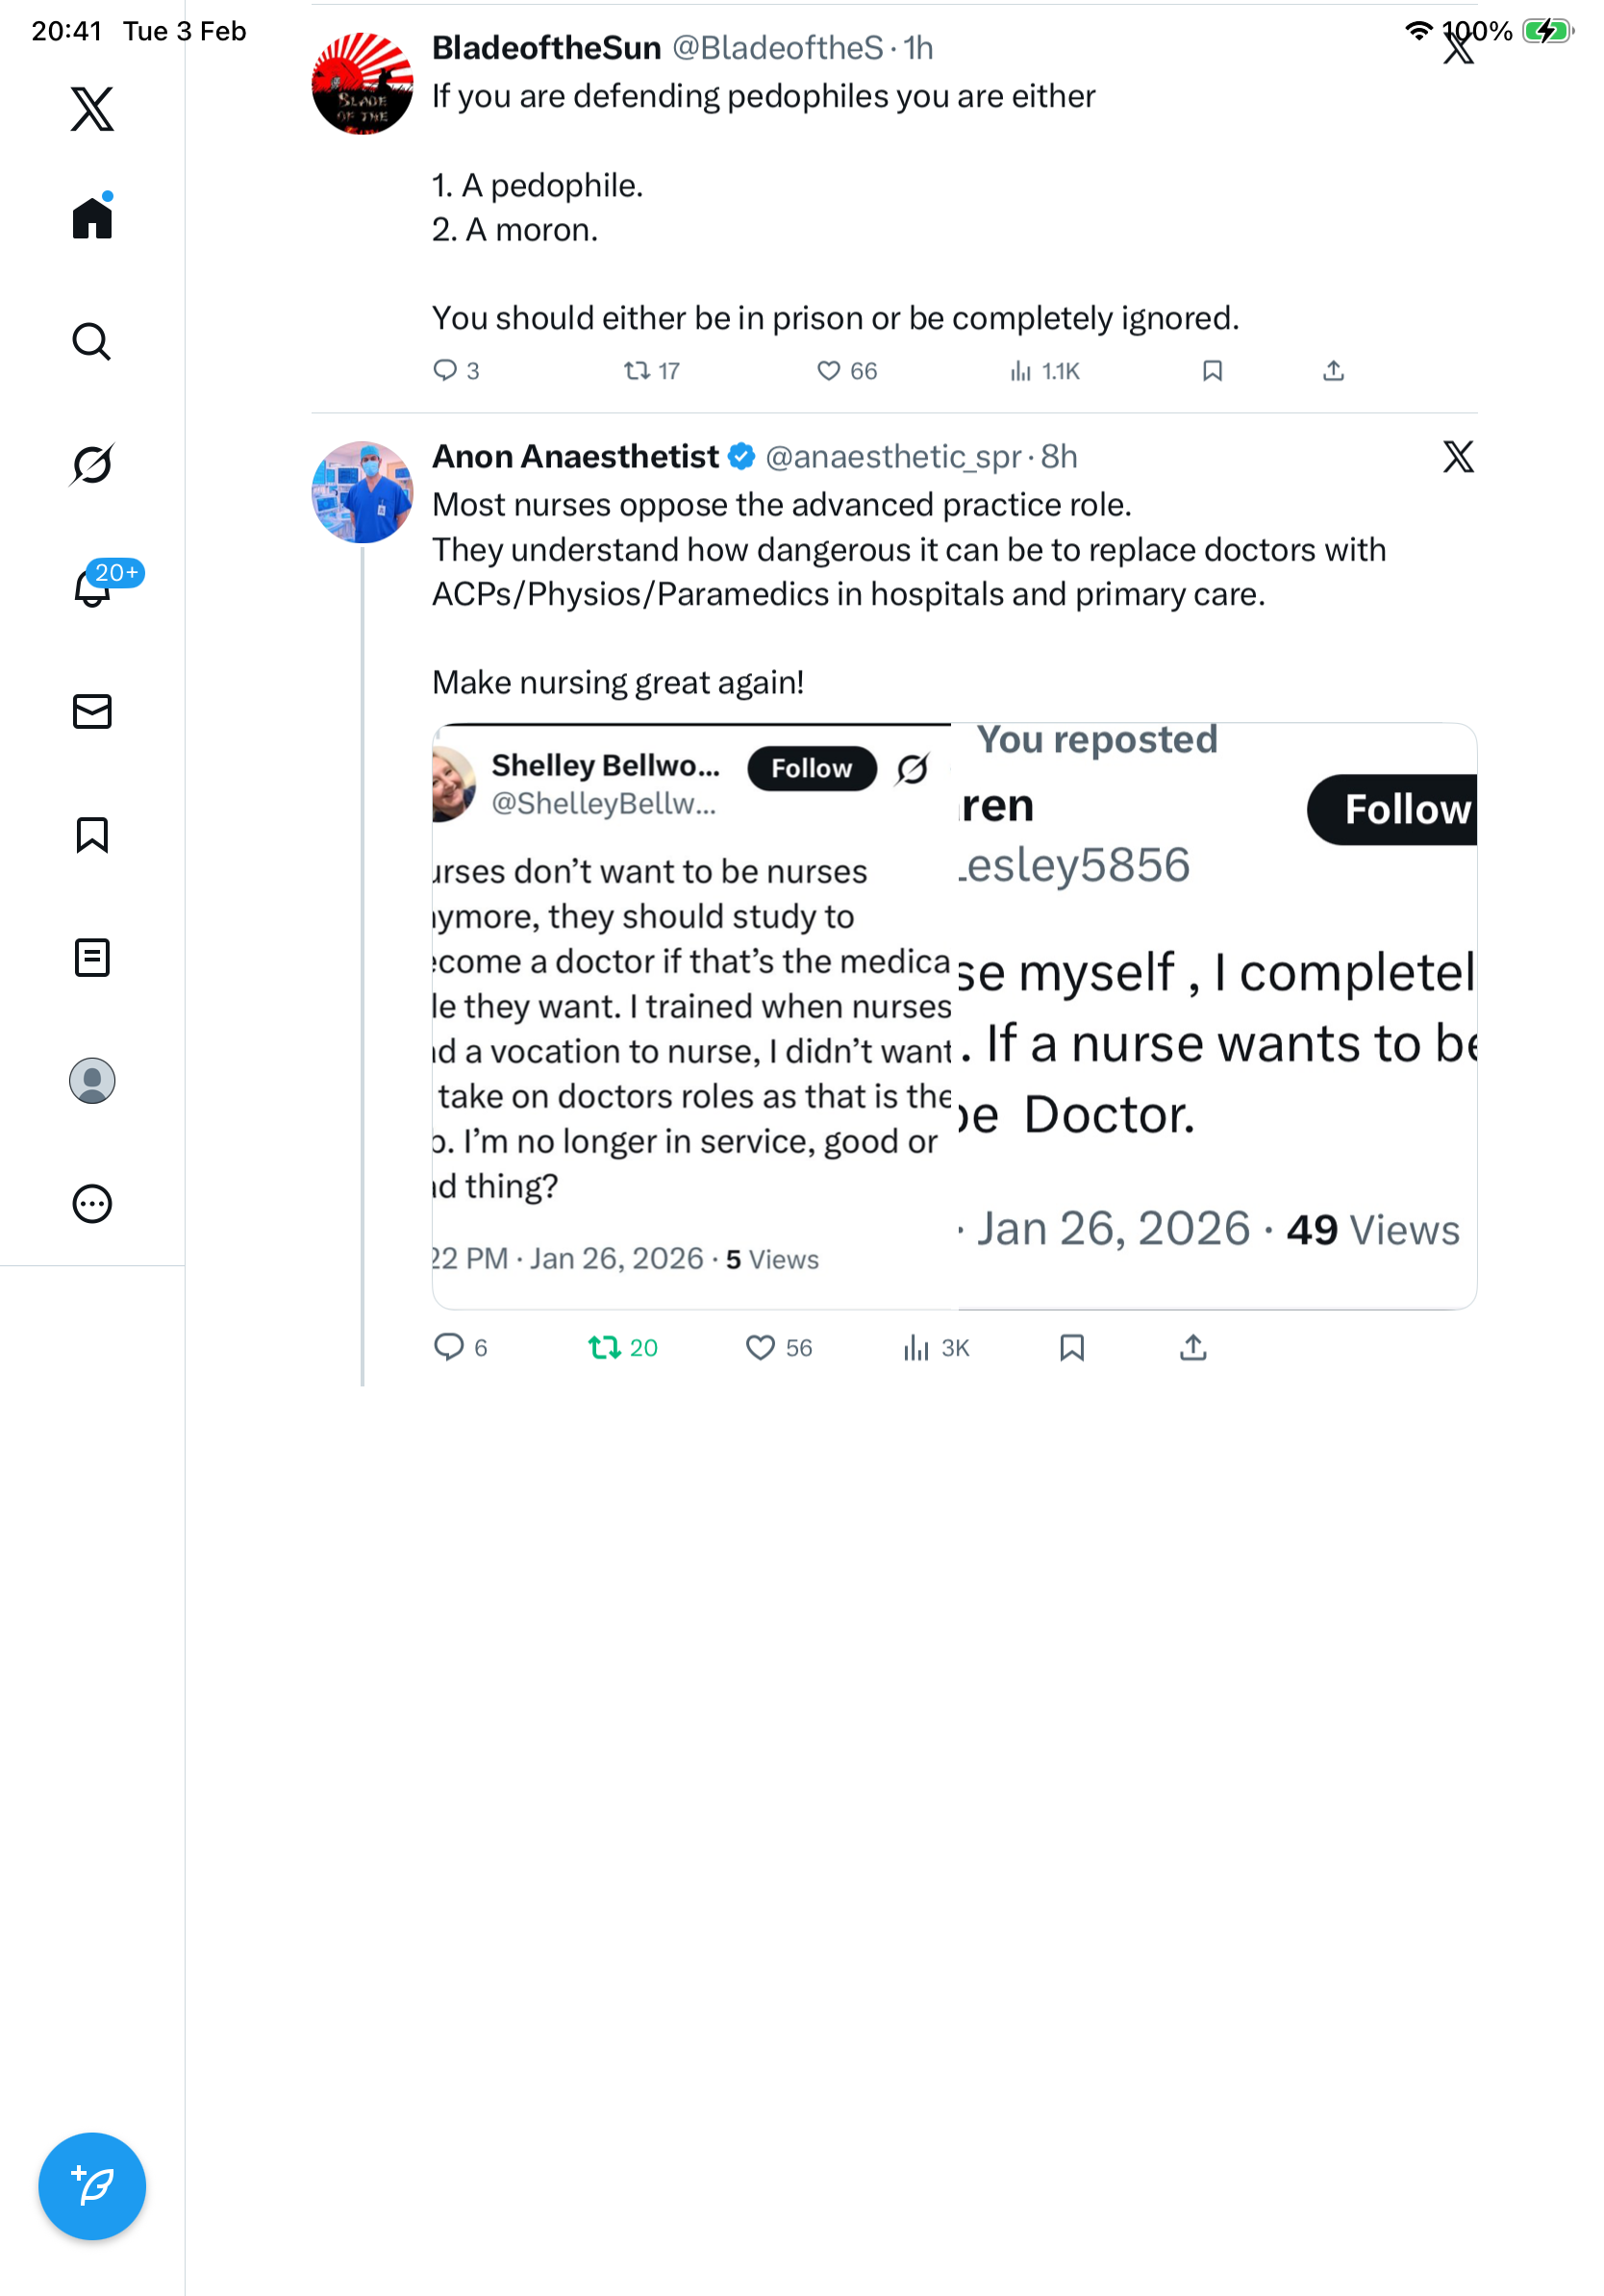Expand the More options menu
1604x2296 pixels.
click(92, 1203)
